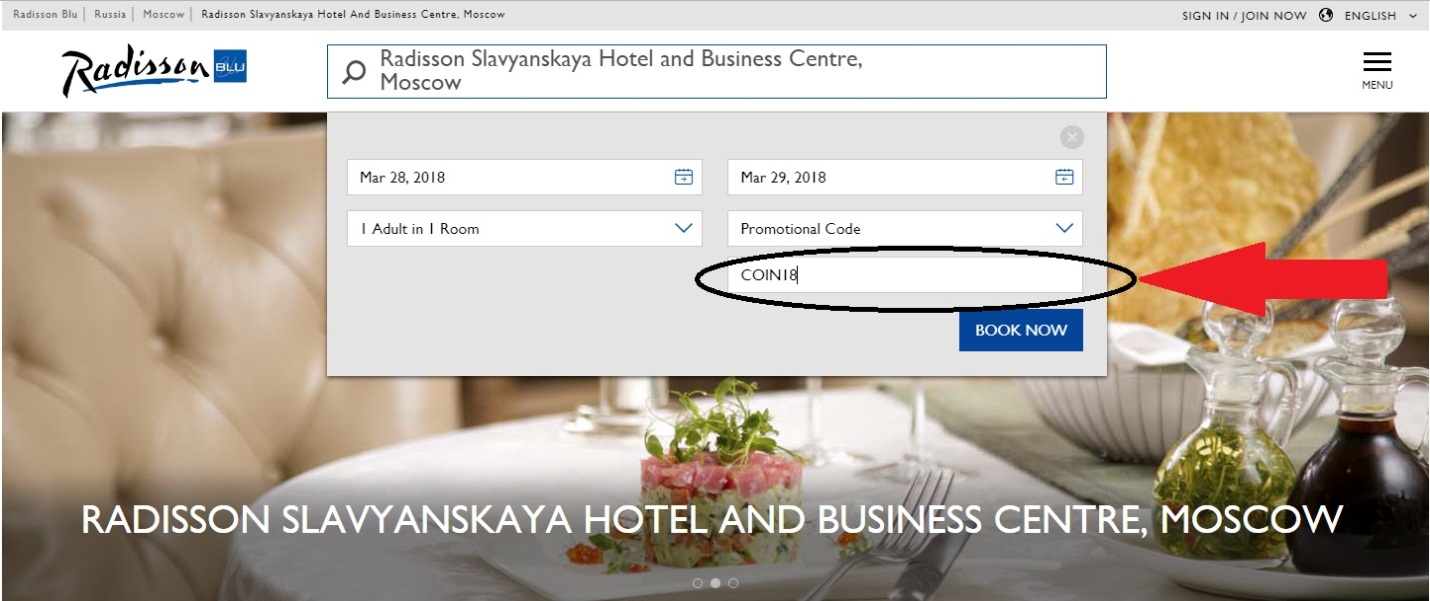This screenshot has width=1430, height=601.
Task: Select the third carousel slide dot
Action: click(733, 583)
